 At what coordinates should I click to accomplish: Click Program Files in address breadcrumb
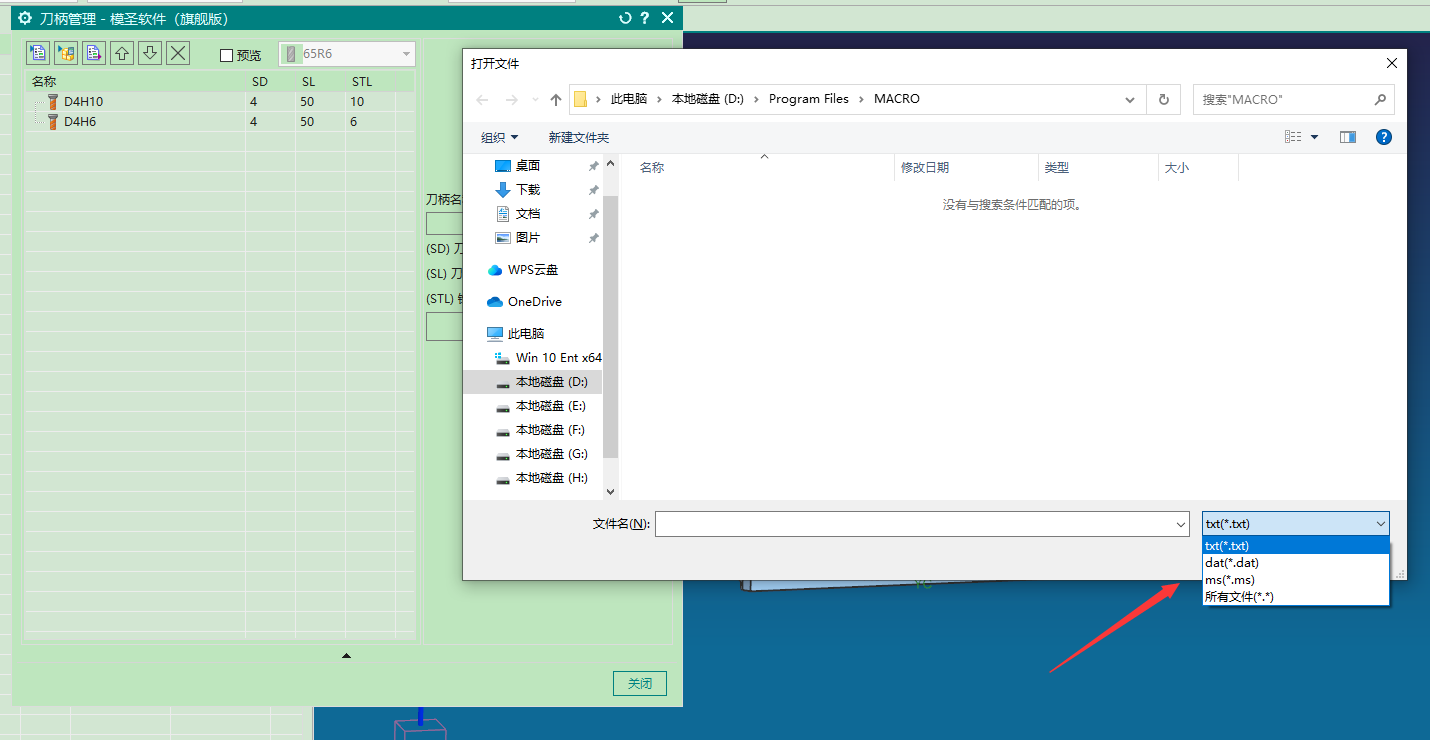click(809, 99)
